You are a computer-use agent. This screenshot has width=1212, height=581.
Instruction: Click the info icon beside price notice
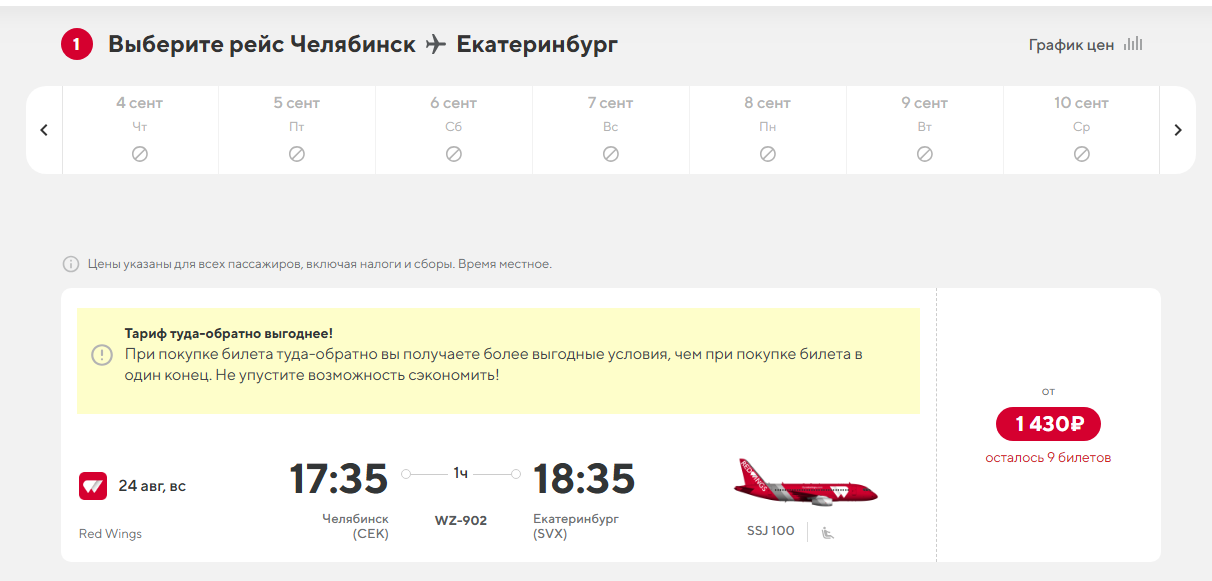(x=71, y=264)
